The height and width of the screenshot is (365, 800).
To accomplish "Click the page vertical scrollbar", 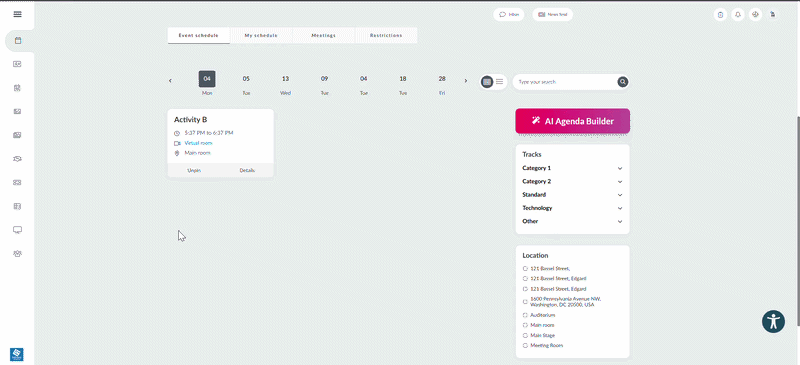I will [797, 222].
